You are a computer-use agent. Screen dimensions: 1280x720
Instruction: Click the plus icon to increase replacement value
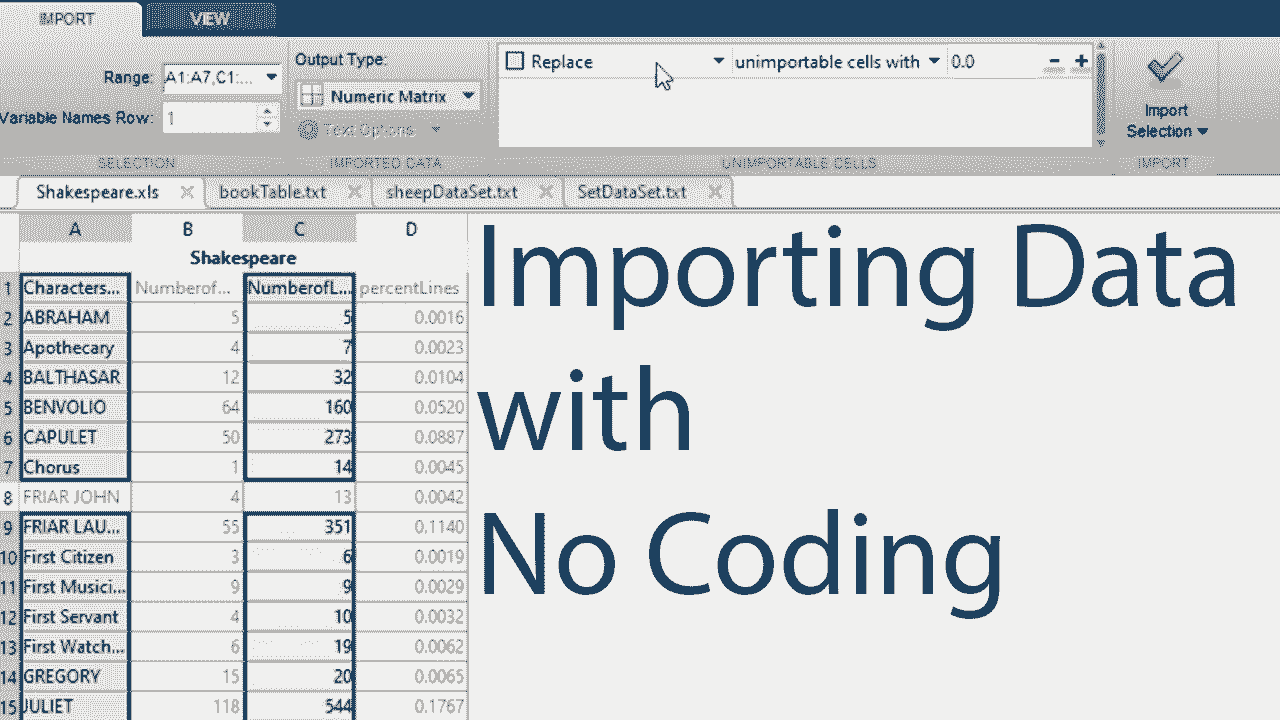point(1080,61)
